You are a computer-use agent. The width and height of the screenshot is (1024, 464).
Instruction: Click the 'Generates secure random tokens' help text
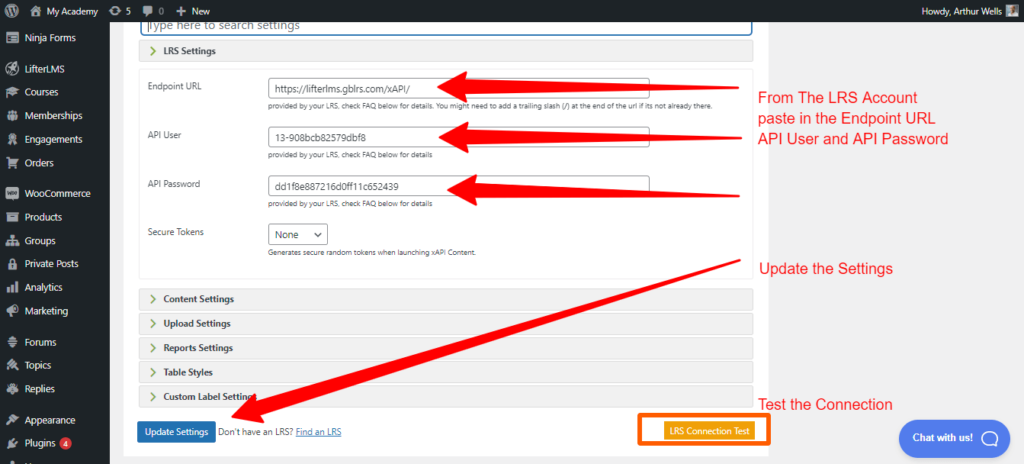(372, 252)
